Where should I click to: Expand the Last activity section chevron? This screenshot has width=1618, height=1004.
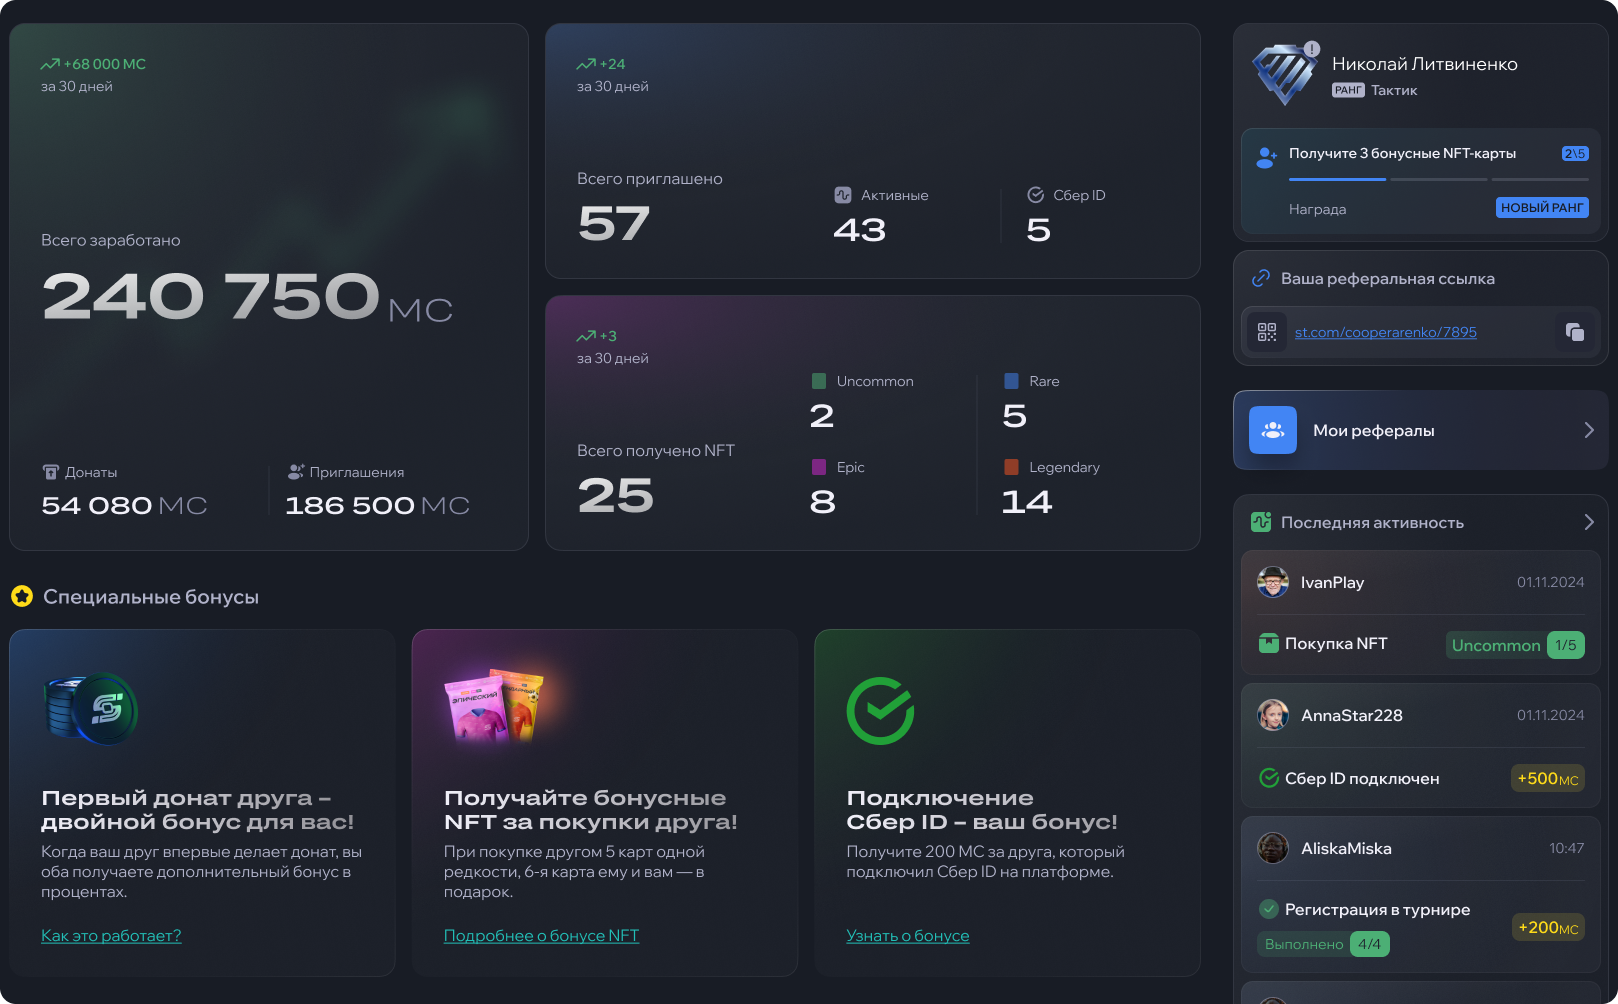[x=1588, y=522]
